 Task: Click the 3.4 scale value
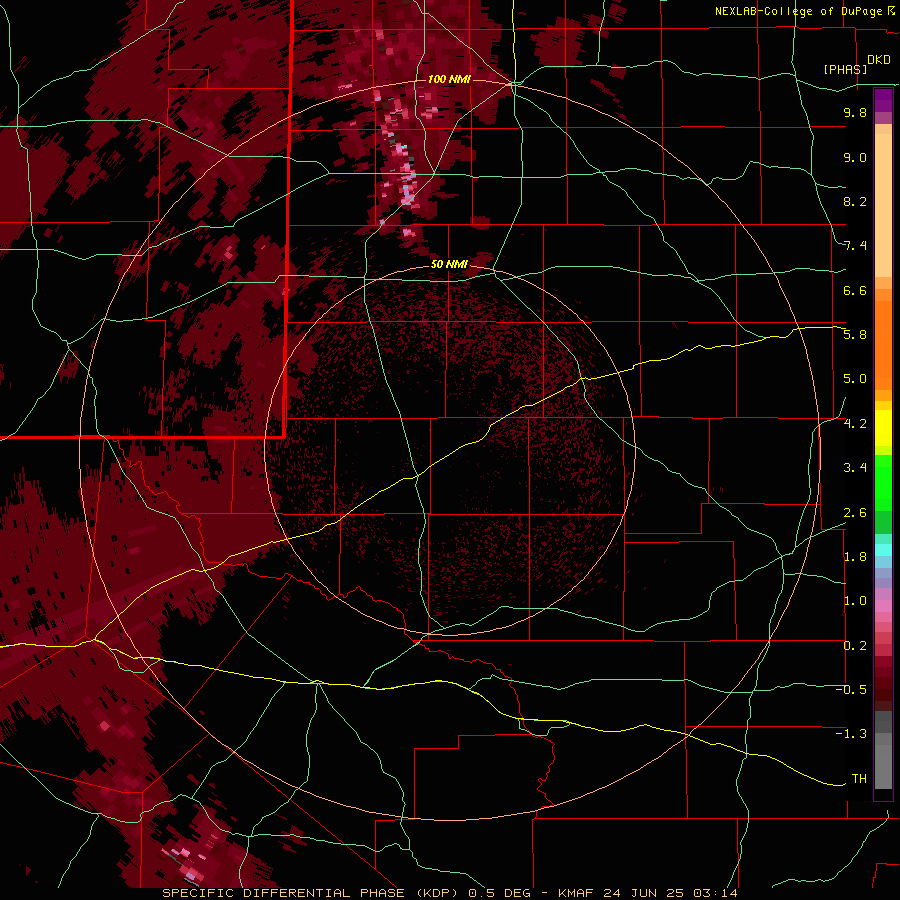(855, 468)
